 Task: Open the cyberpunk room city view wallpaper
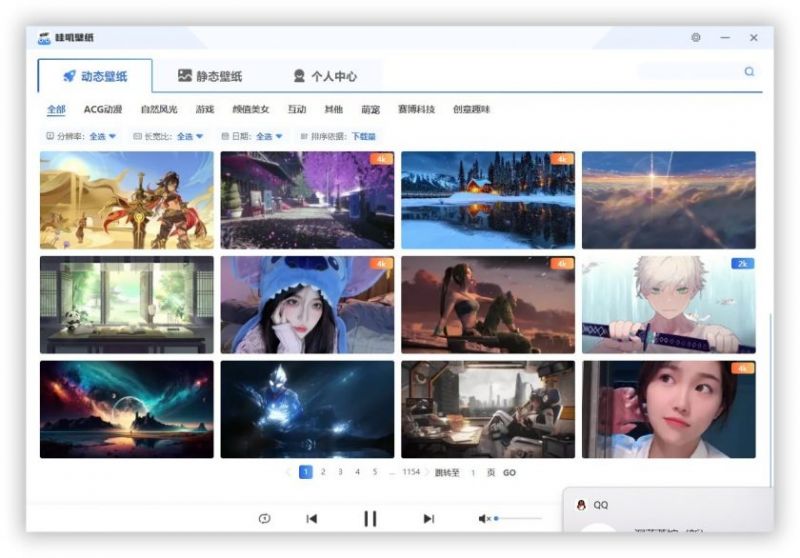tap(488, 409)
